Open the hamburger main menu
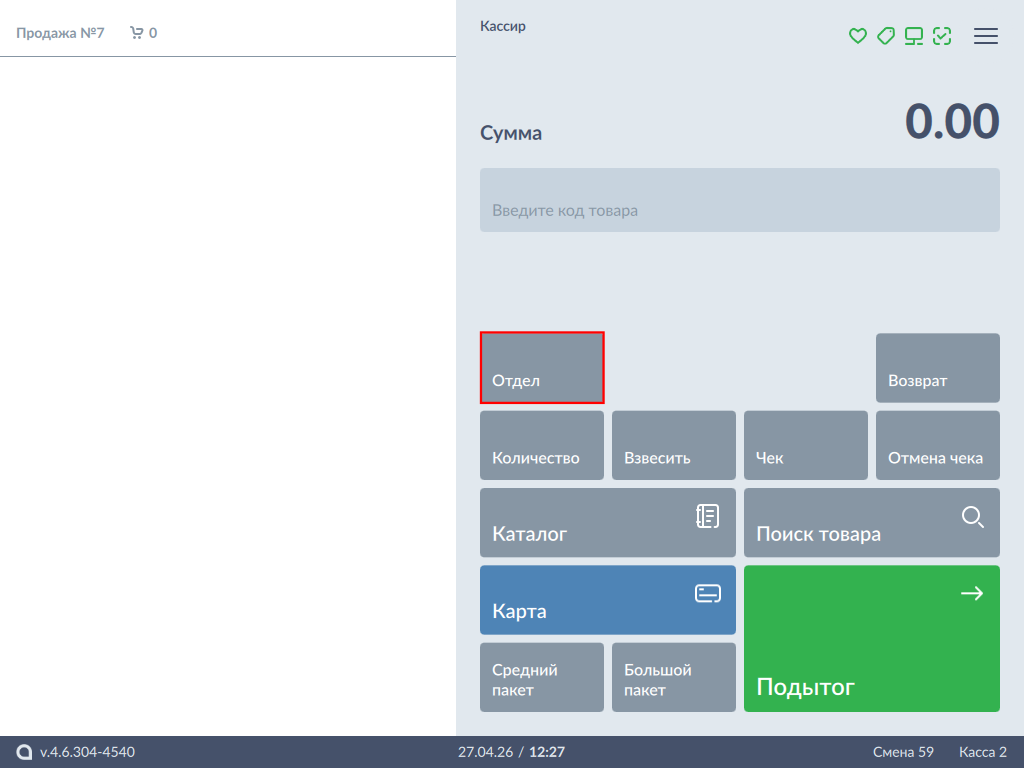The height and width of the screenshot is (768, 1024). point(985,36)
